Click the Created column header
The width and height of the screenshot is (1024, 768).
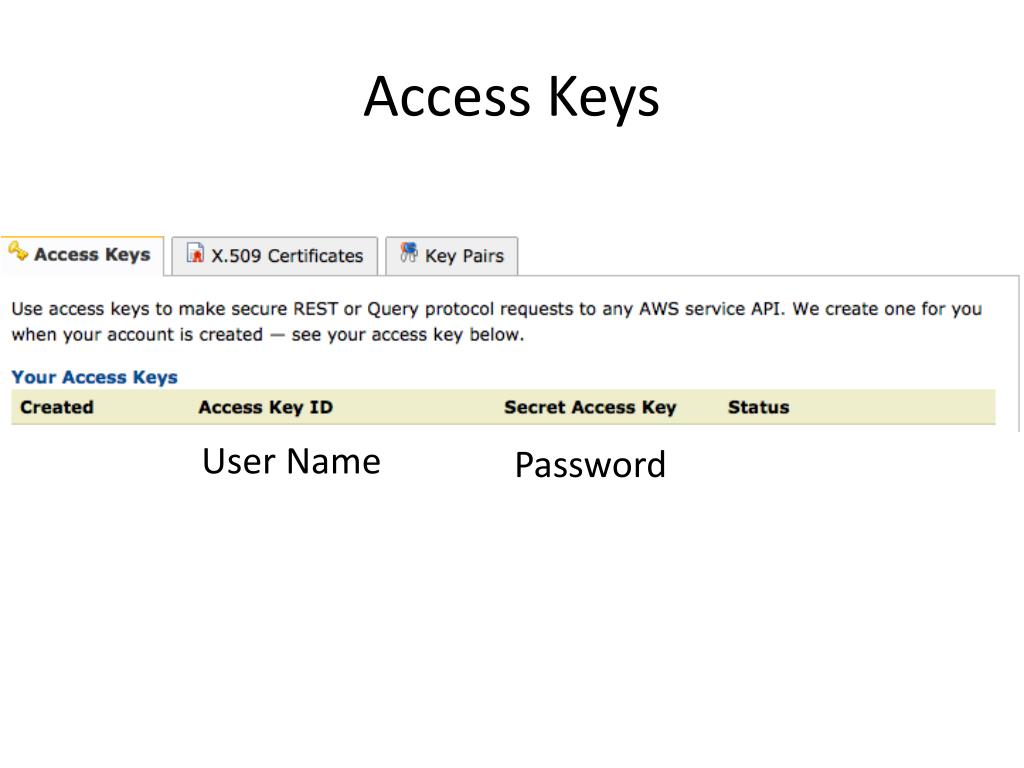(57, 408)
